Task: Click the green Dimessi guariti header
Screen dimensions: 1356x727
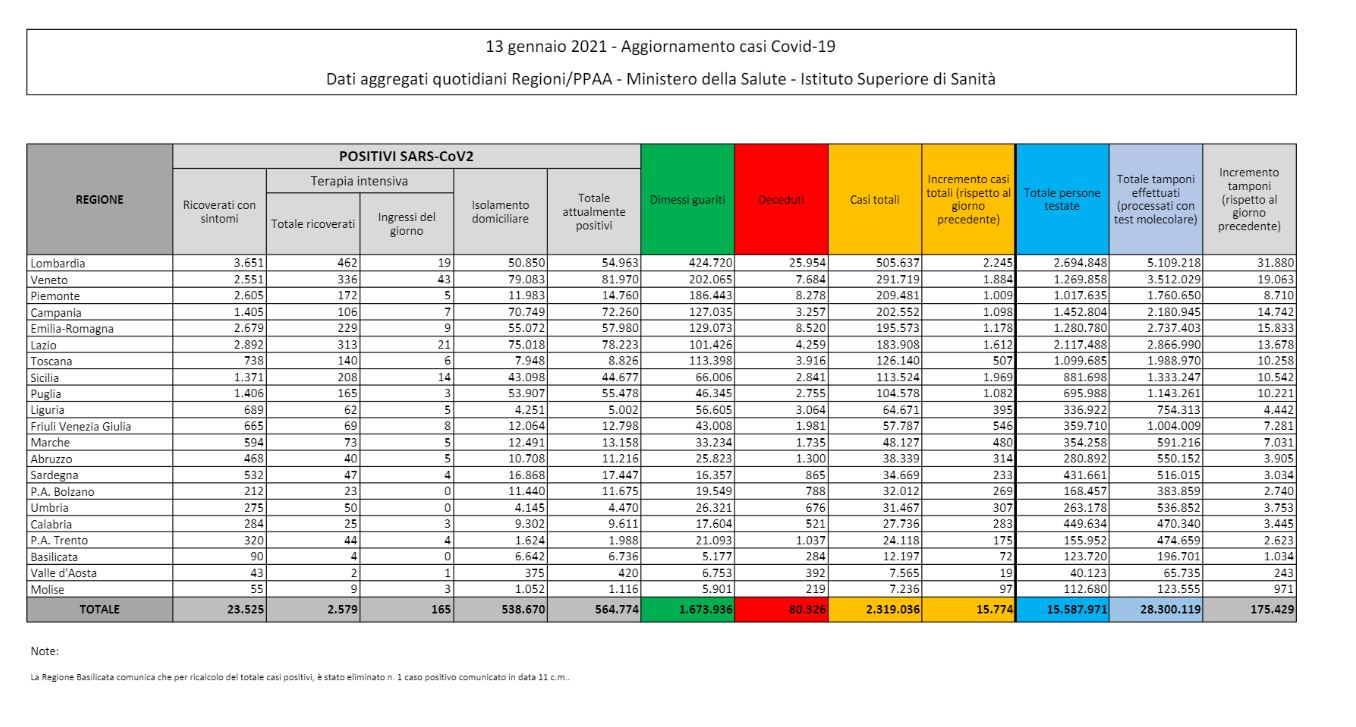Action: pyautogui.click(x=686, y=199)
